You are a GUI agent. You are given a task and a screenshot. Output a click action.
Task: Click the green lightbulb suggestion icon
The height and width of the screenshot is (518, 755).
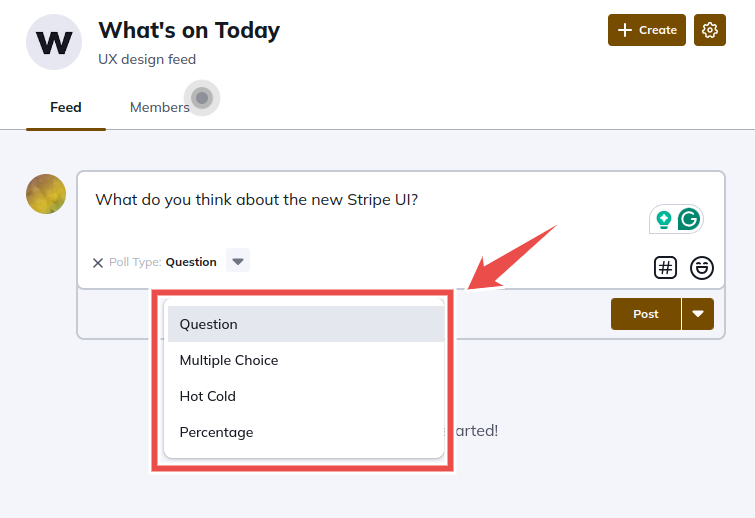664,220
